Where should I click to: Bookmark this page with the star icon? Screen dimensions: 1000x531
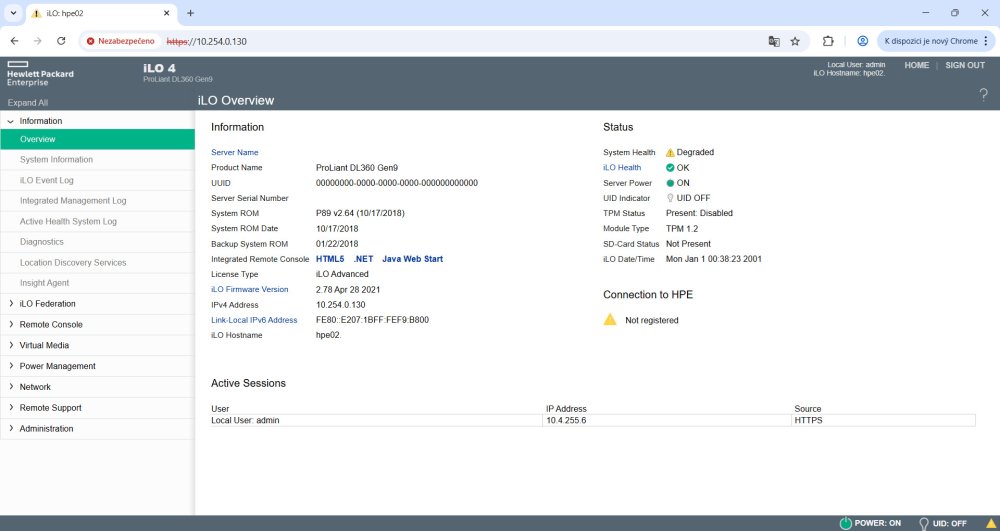(x=795, y=41)
